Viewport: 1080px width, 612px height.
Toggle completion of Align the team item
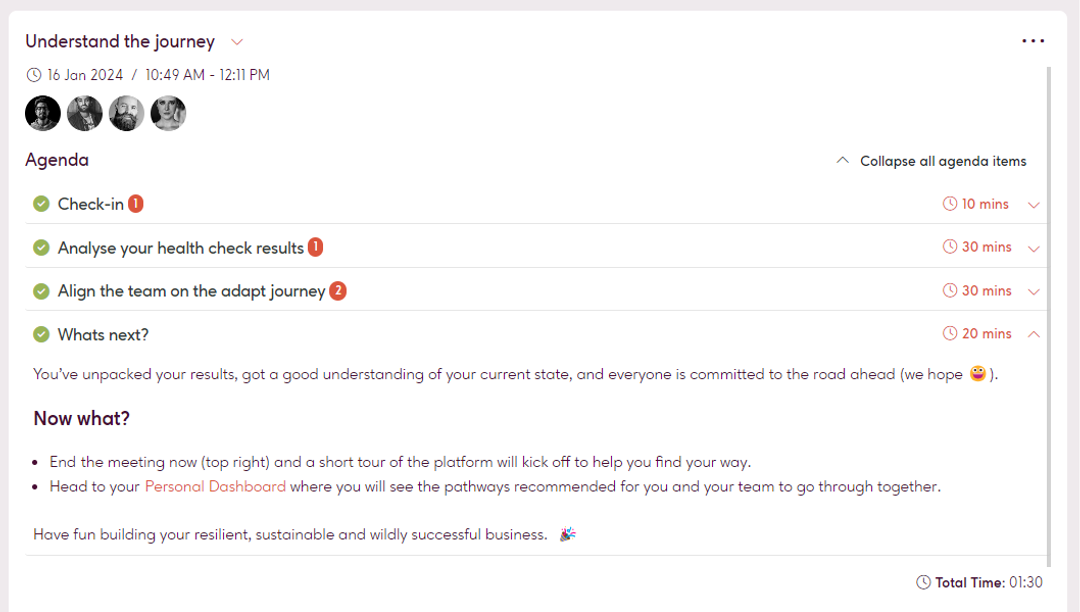point(41,290)
